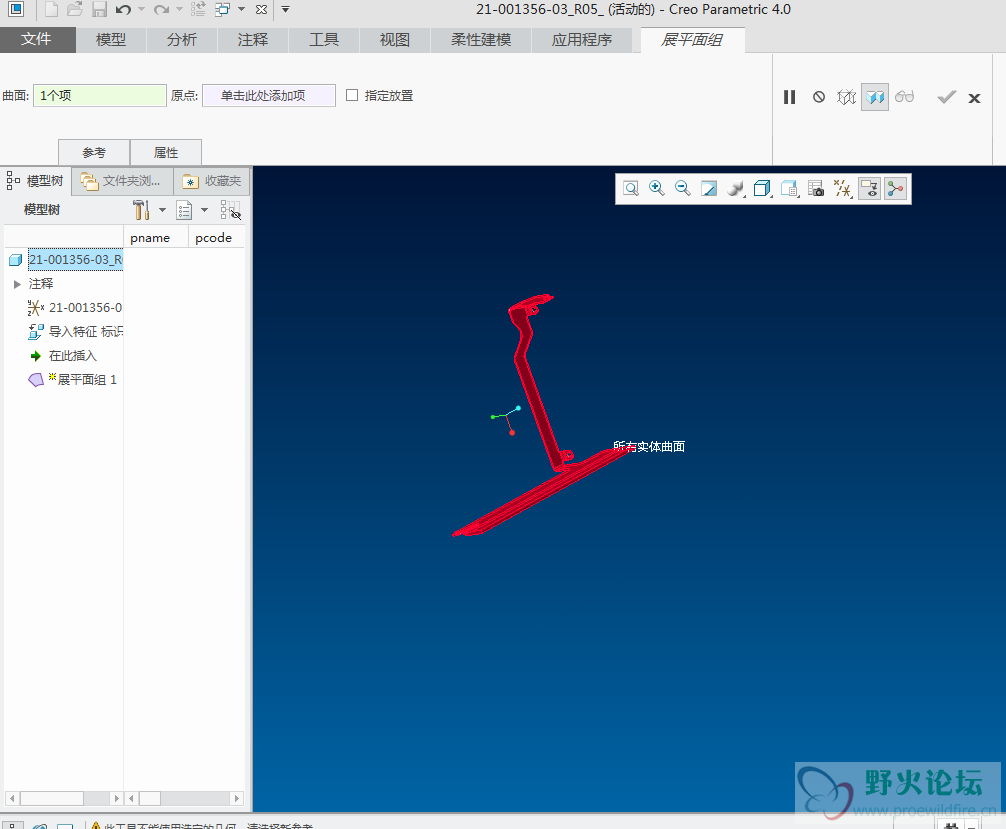Switch to the 模型 ribbon tab
Image resolution: width=1006 pixels, height=829 pixels.
tap(111, 40)
